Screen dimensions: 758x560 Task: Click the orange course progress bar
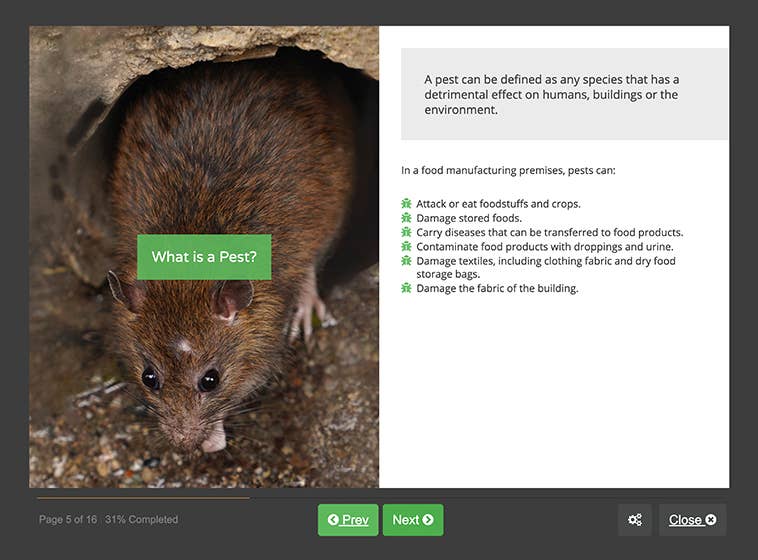click(143, 497)
